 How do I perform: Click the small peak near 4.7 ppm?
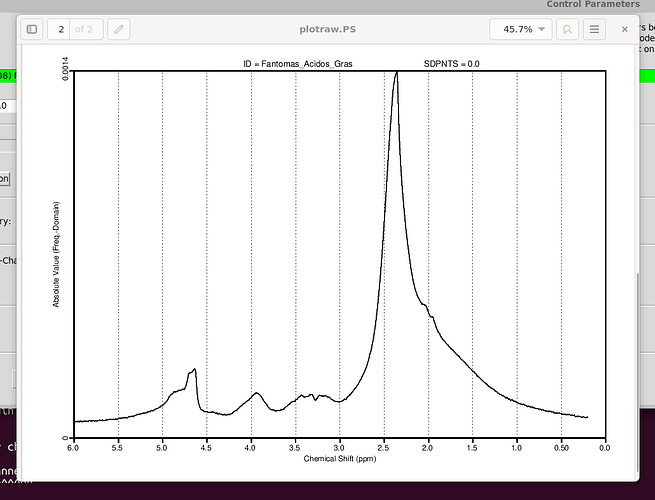coord(193,370)
